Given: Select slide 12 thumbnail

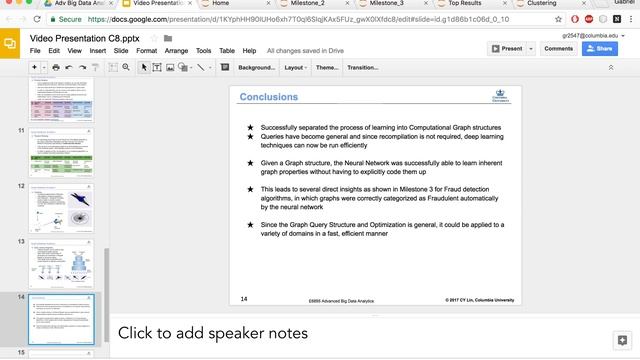Looking at the screenshot, I should (61, 208).
